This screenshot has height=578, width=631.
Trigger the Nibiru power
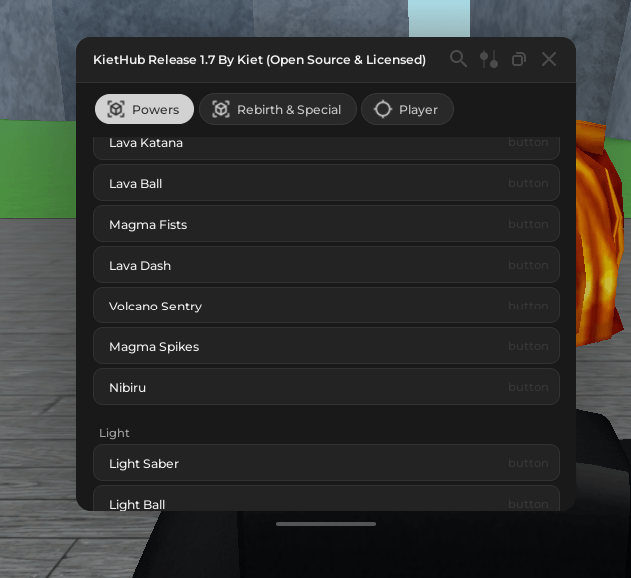point(326,387)
